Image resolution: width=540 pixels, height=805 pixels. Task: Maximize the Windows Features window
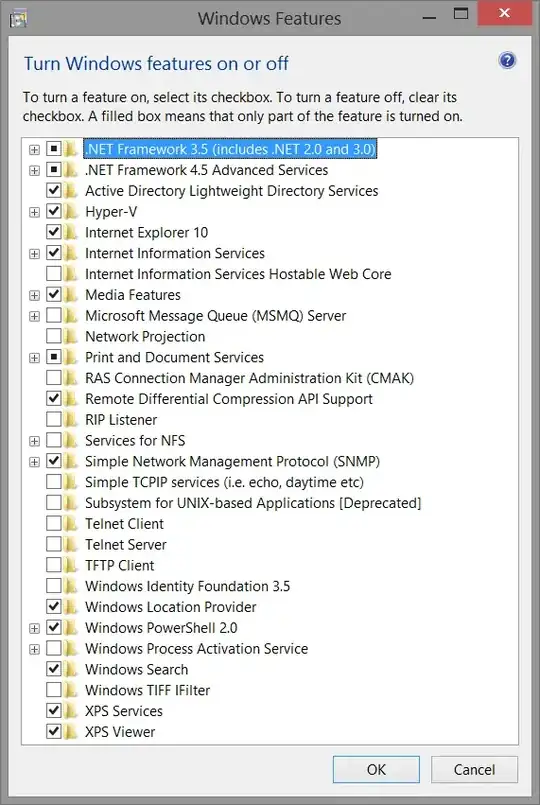click(461, 14)
